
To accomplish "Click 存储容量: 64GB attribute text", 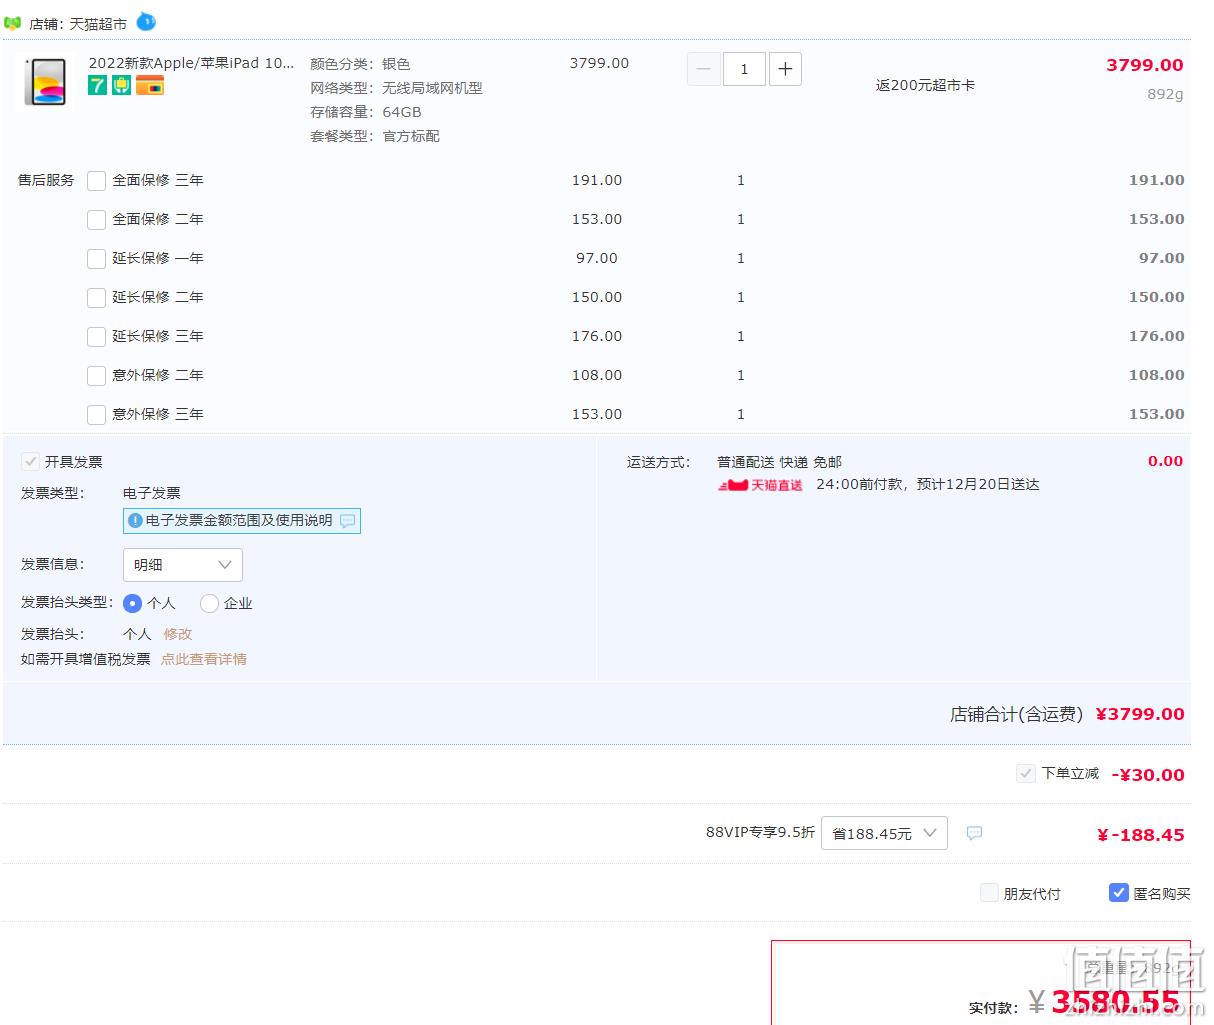I will point(366,112).
